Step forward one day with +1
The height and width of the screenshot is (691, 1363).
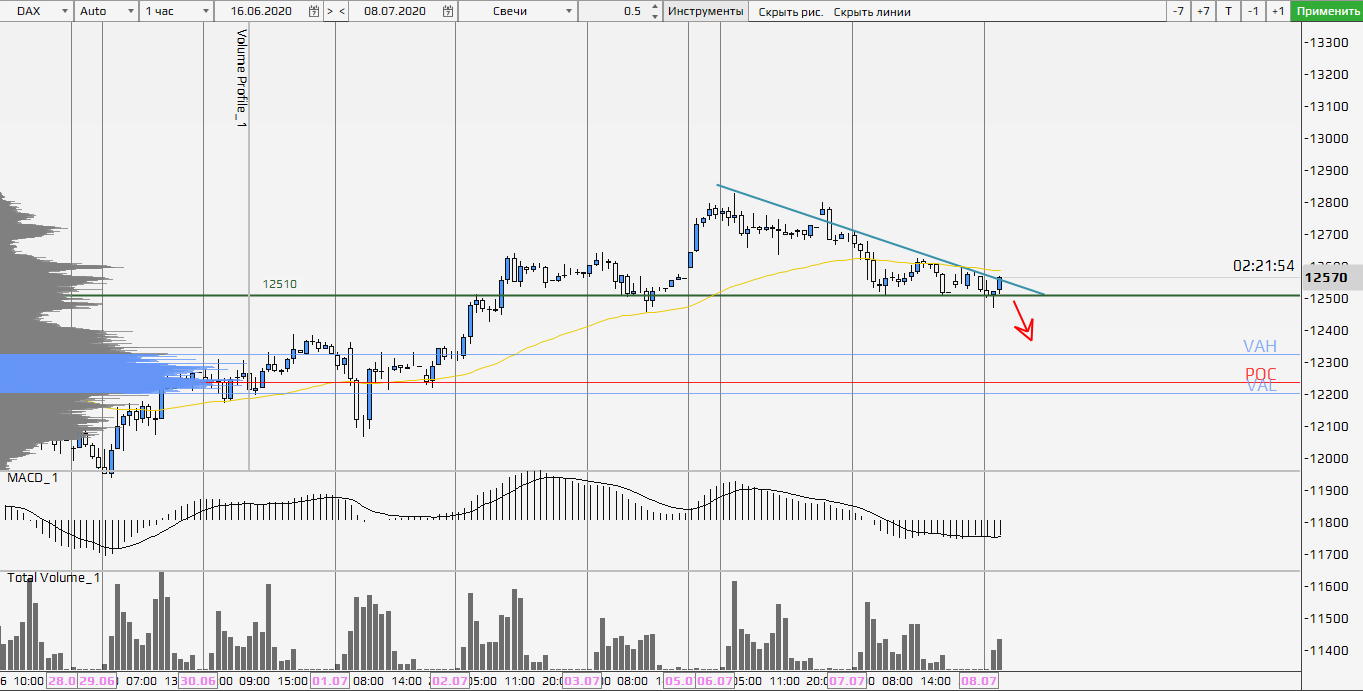click(1277, 11)
